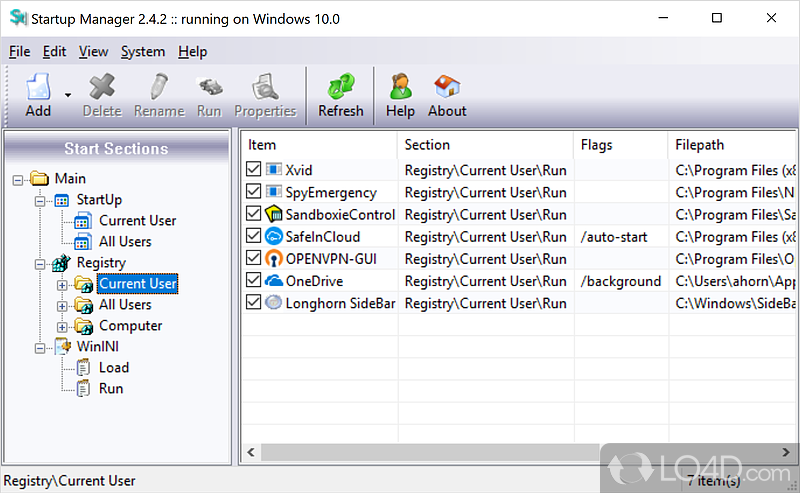Expand the Registry All Users node
800x493 pixels.
[62, 305]
